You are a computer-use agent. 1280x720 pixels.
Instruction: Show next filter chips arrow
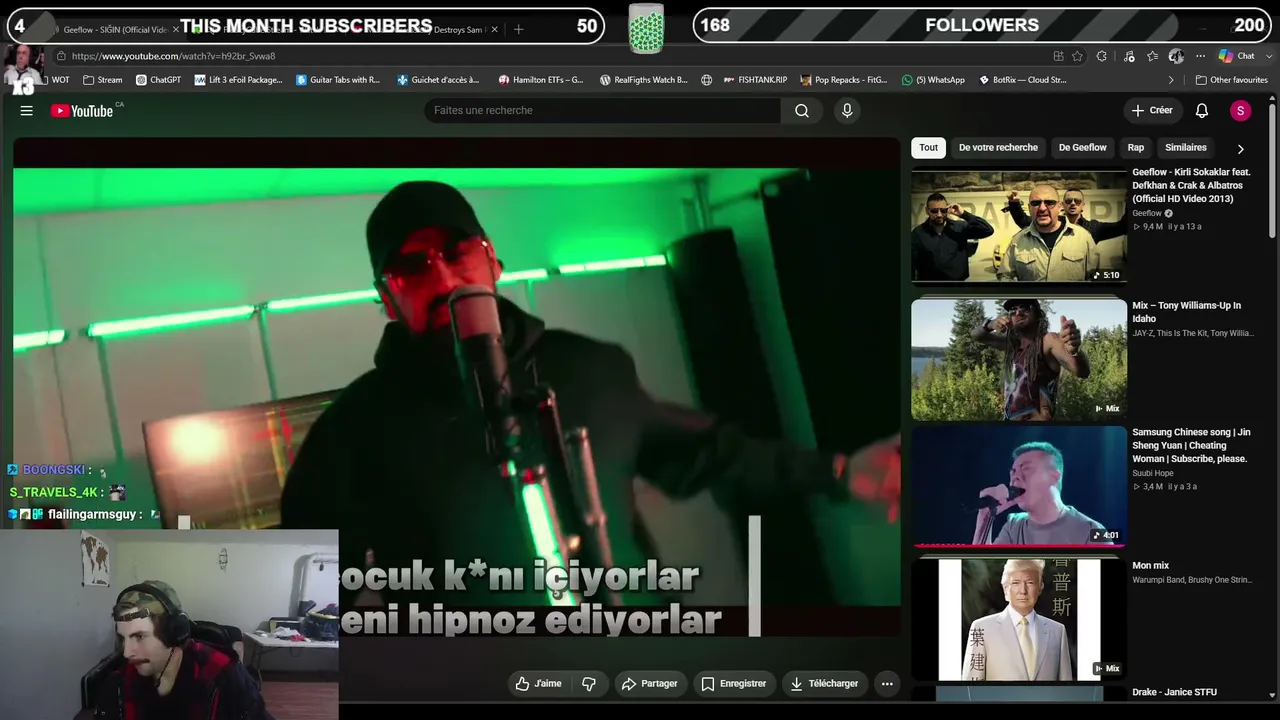1240,149
